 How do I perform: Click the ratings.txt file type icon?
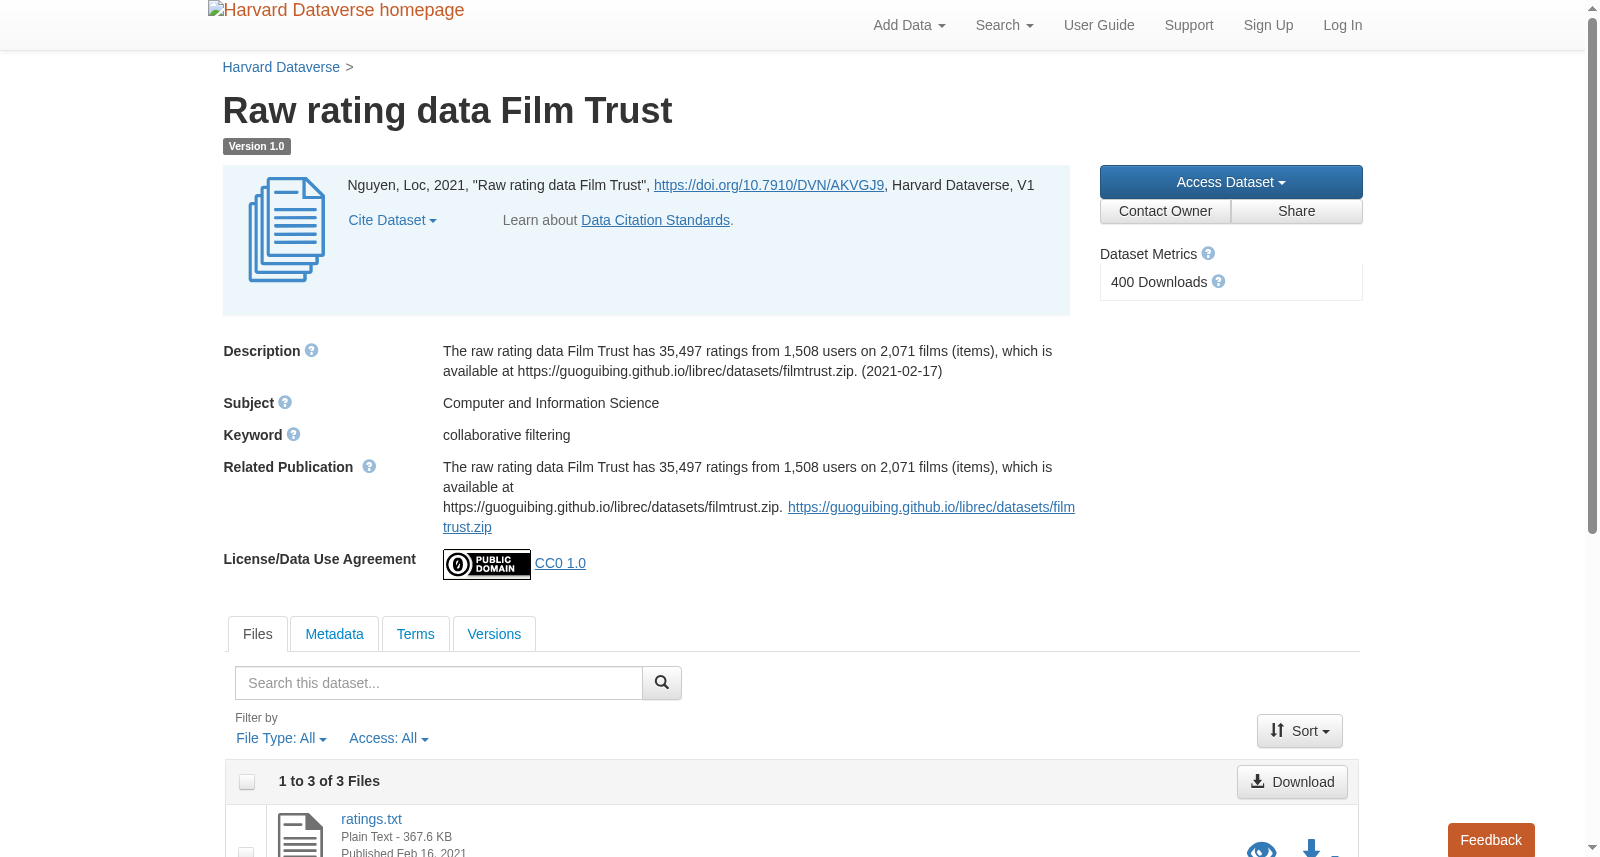300,836
